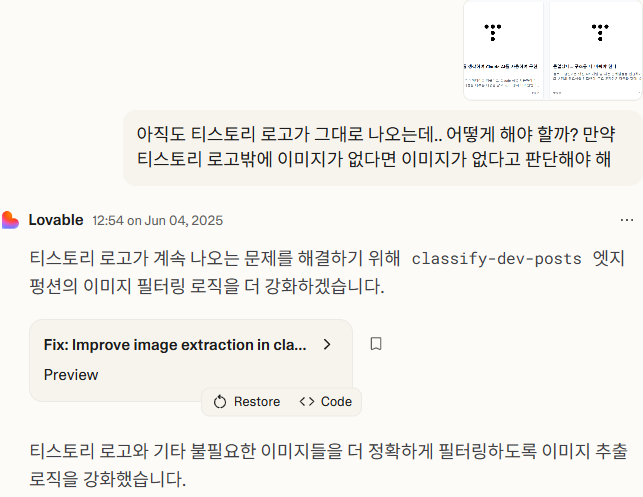
Task: Click the reply paragraph above Fix card
Action: point(327,272)
